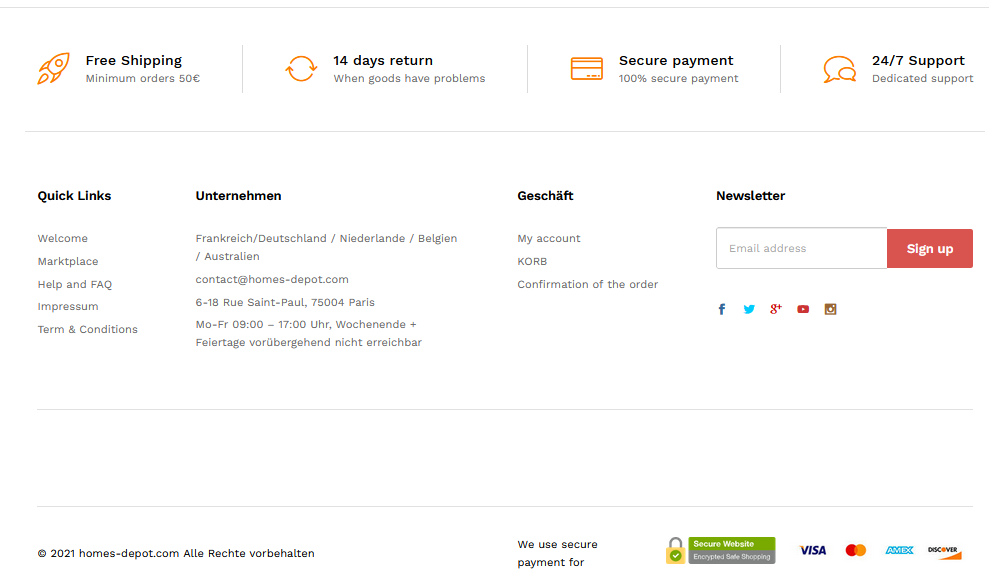Click the Mastercard payment logo
Screen dimensions: 989x575
click(x=855, y=550)
